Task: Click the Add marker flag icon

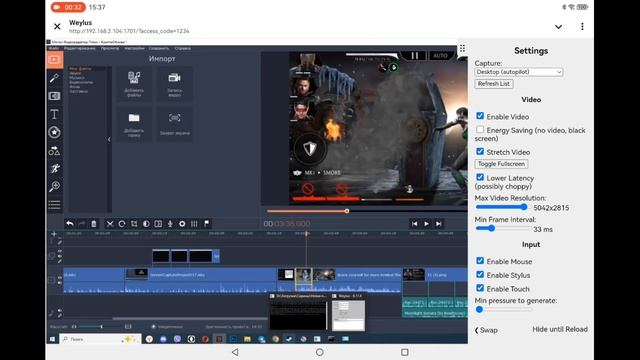Action: pyautogui.click(x=207, y=224)
